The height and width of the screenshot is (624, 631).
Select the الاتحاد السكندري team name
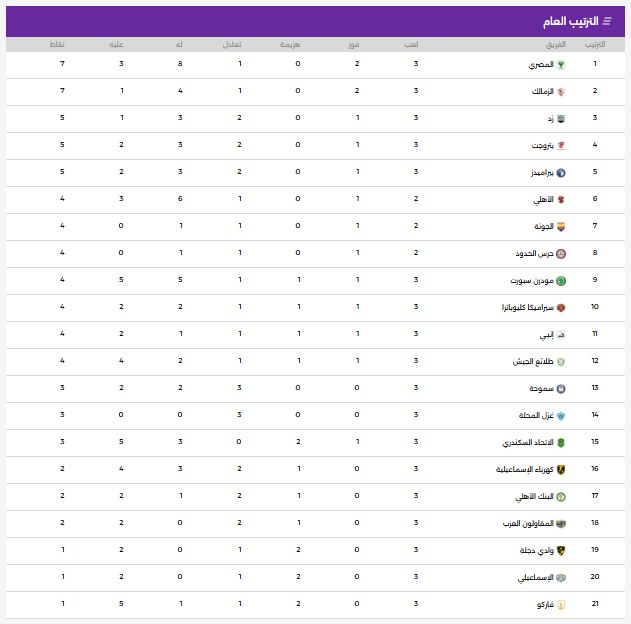point(528,443)
